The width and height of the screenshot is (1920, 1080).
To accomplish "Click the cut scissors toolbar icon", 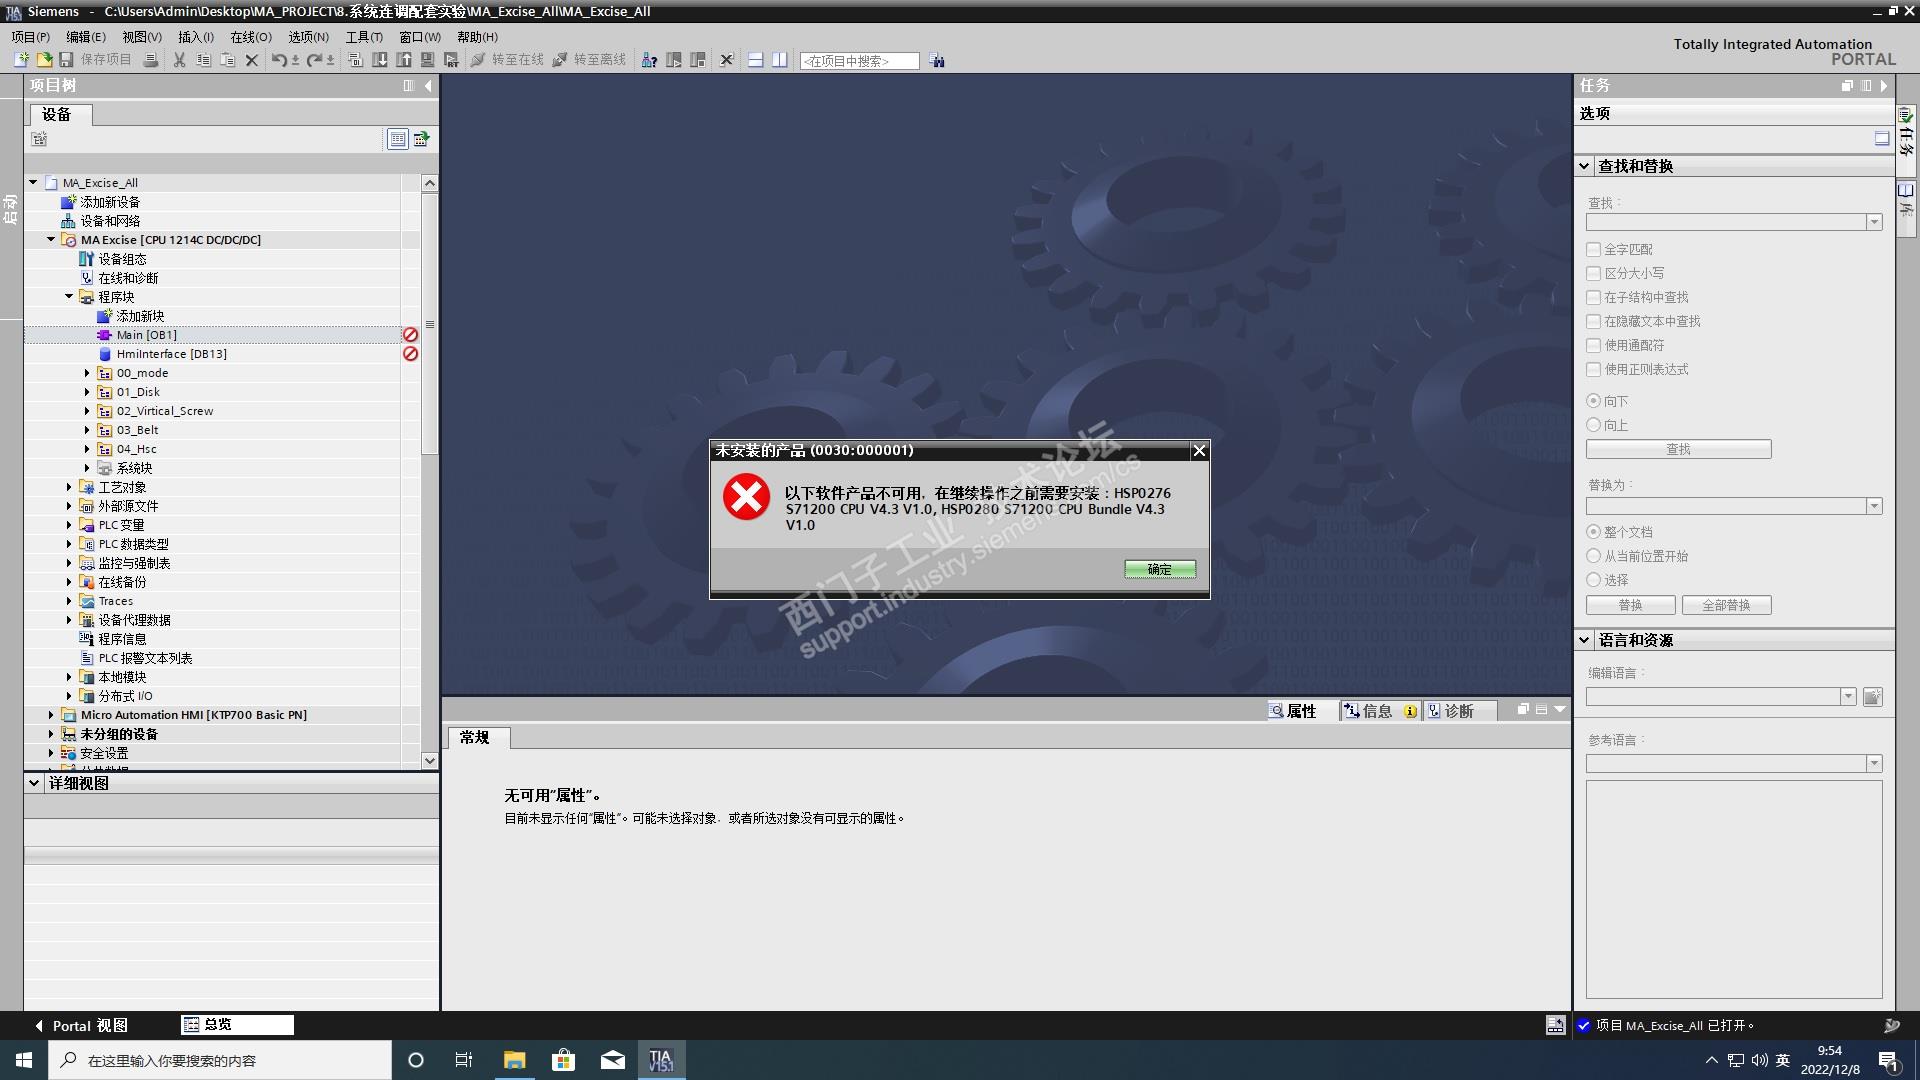I will click(179, 60).
